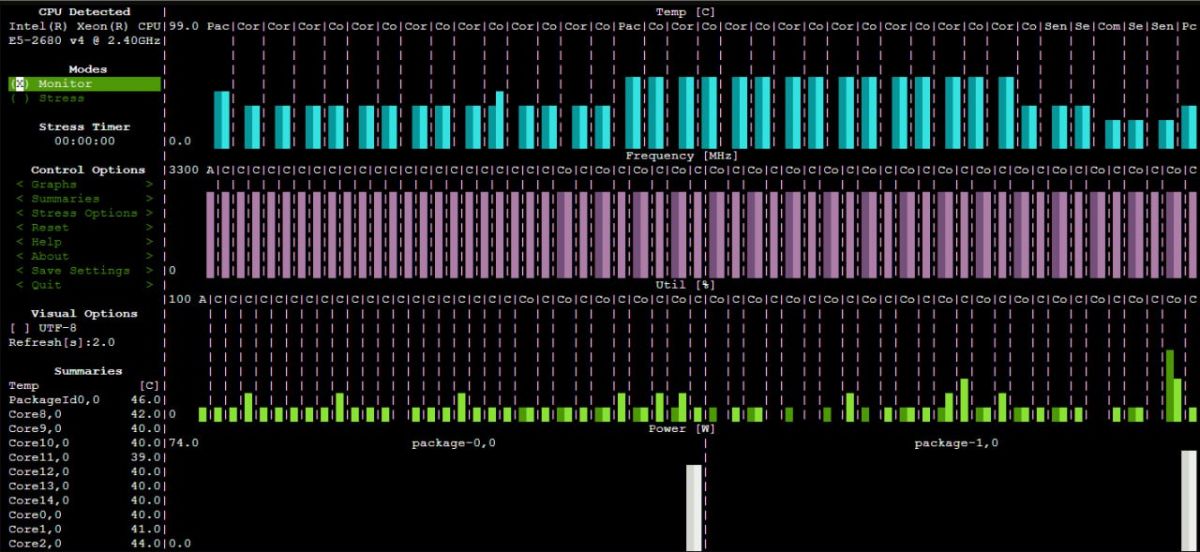Select the Monitor mode radio button
Image resolution: width=1200 pixels, height=552 pixels.
click(65, 84)
